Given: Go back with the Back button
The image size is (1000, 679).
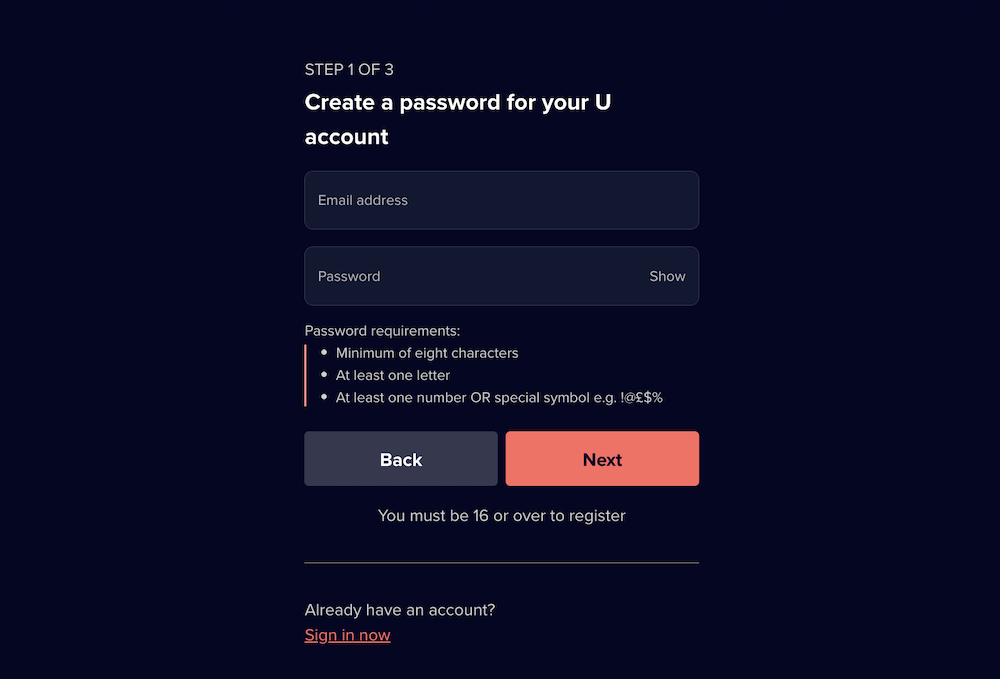Looking at the screenshot, I should point(401,459).
